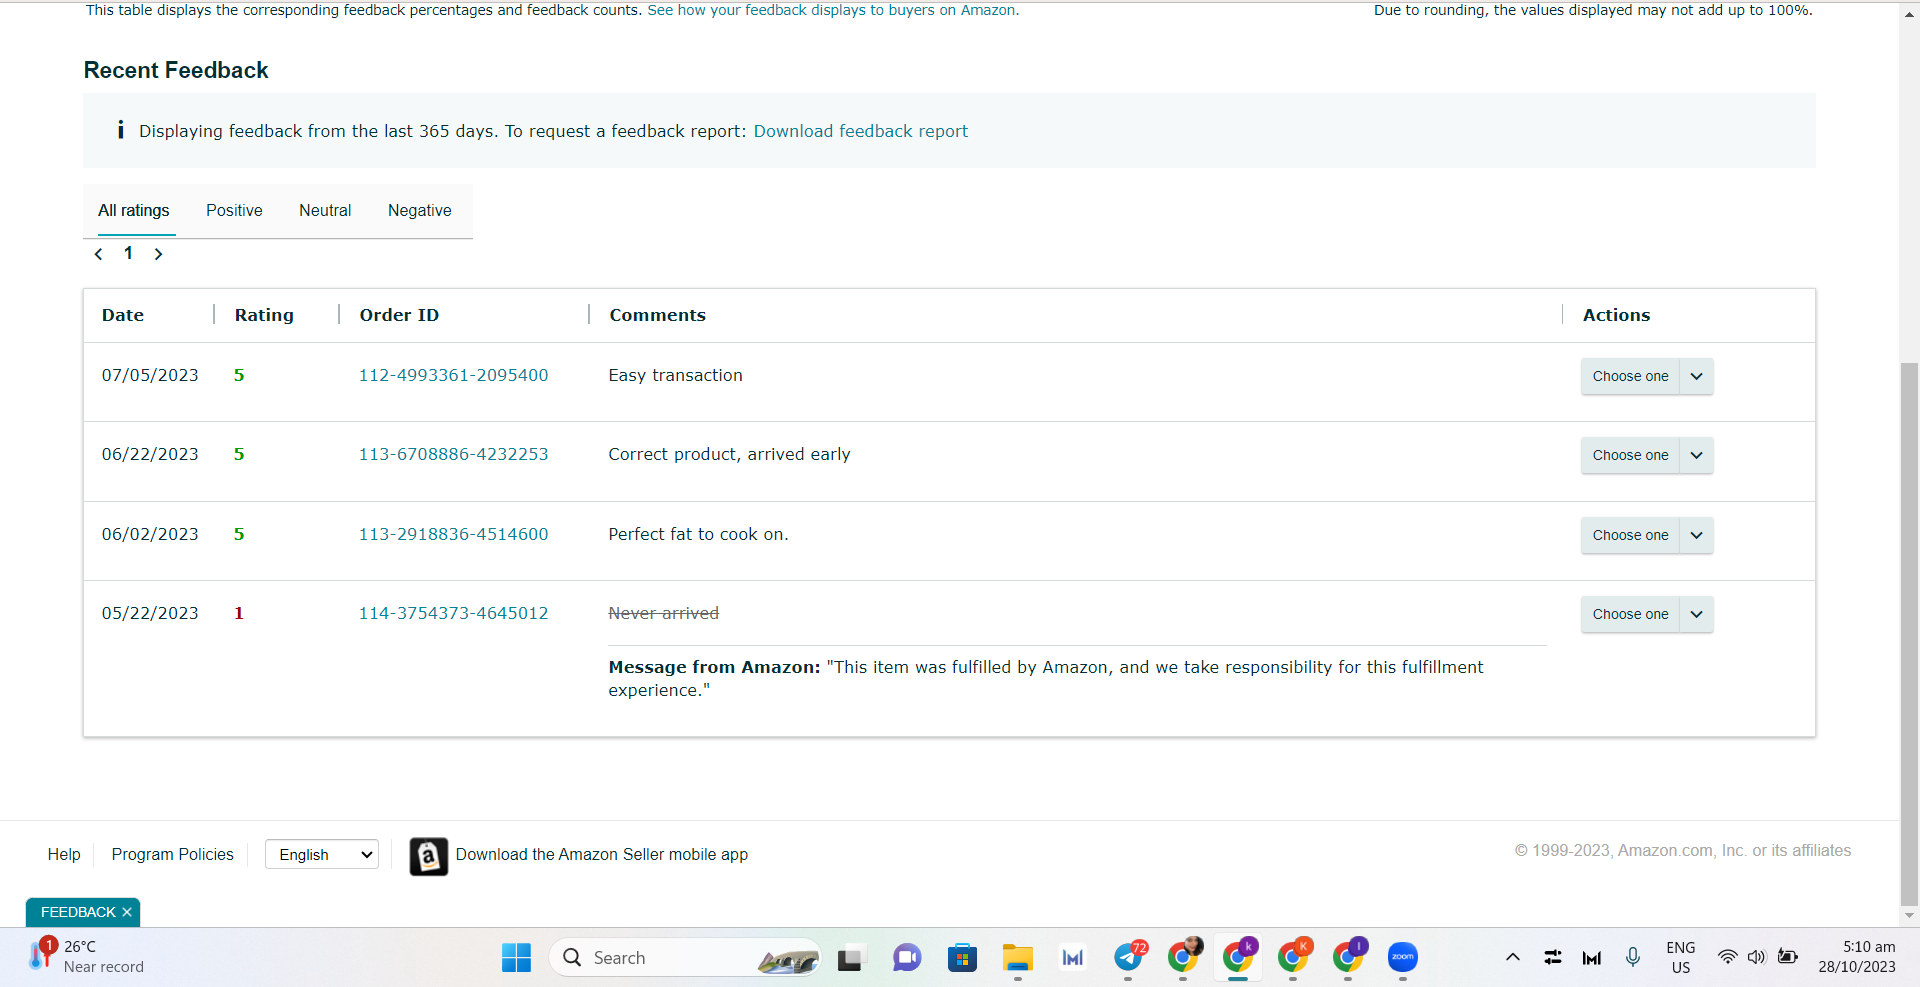1920x987 pixels.
Task: Open Microsoft Teams chat from taskbar
Action: [906, 958]
